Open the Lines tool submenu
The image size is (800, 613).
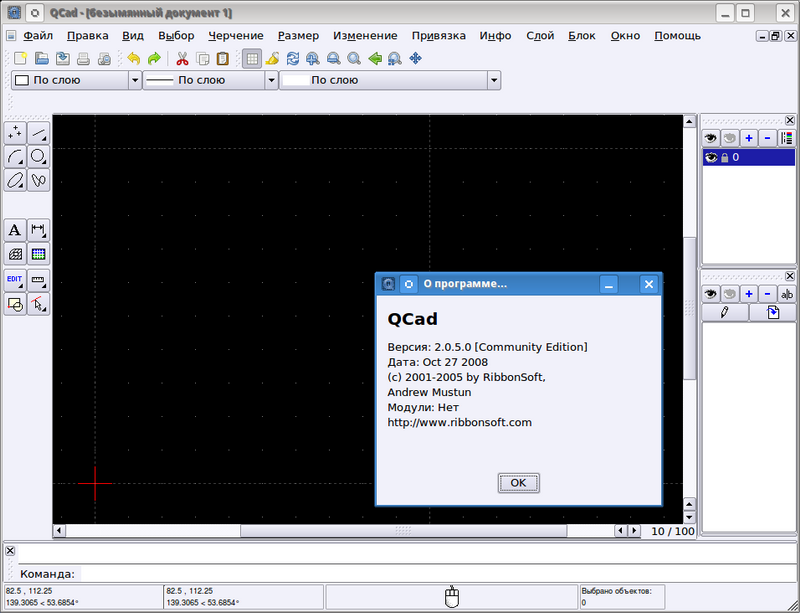click(x=38, y=133)
